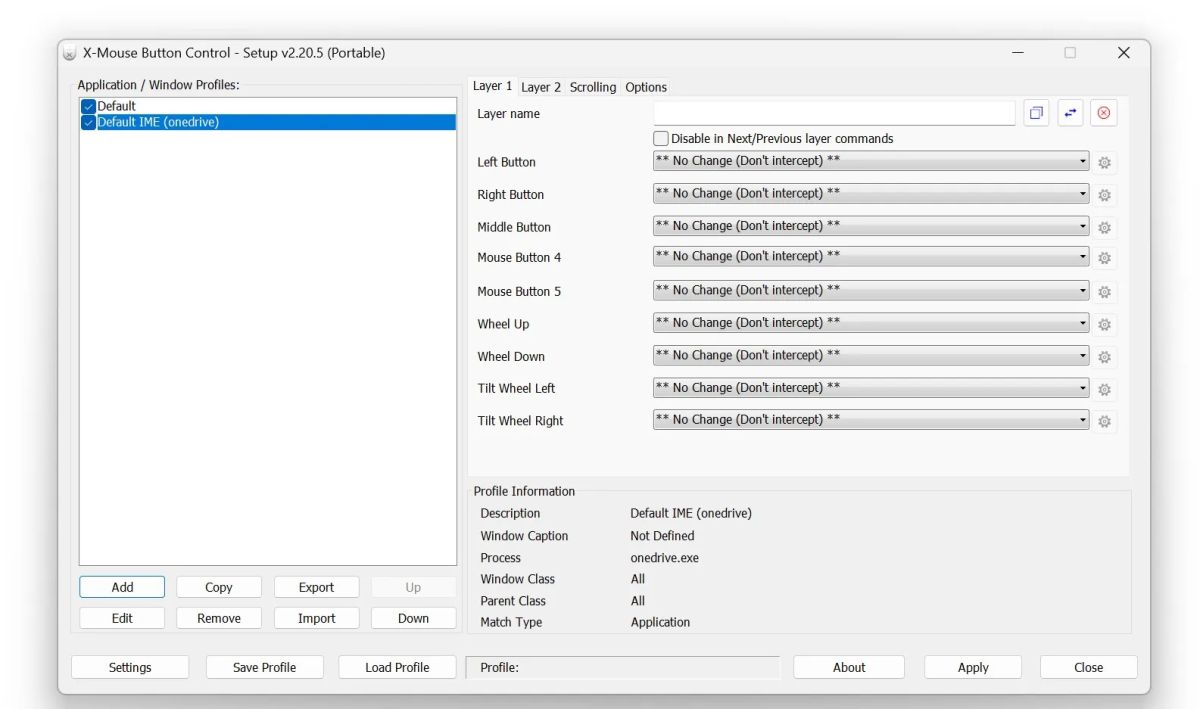Uncheck the Default profile checkbox
Screen dimensions: 1200x709
(88, 105)
